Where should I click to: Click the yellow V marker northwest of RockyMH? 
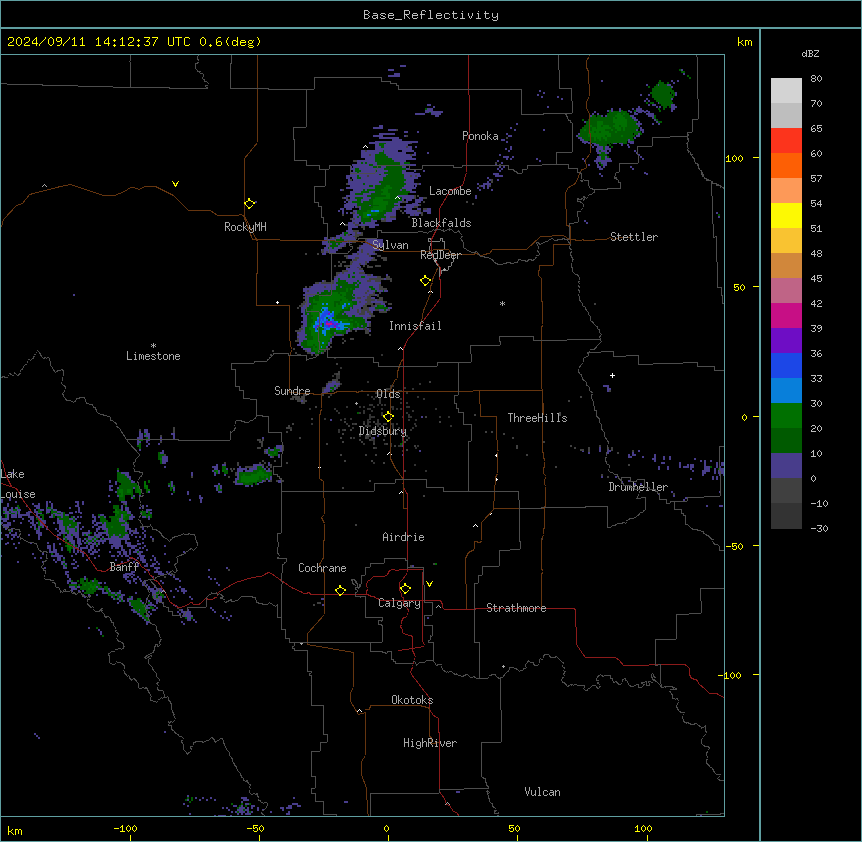pos(175,184)
